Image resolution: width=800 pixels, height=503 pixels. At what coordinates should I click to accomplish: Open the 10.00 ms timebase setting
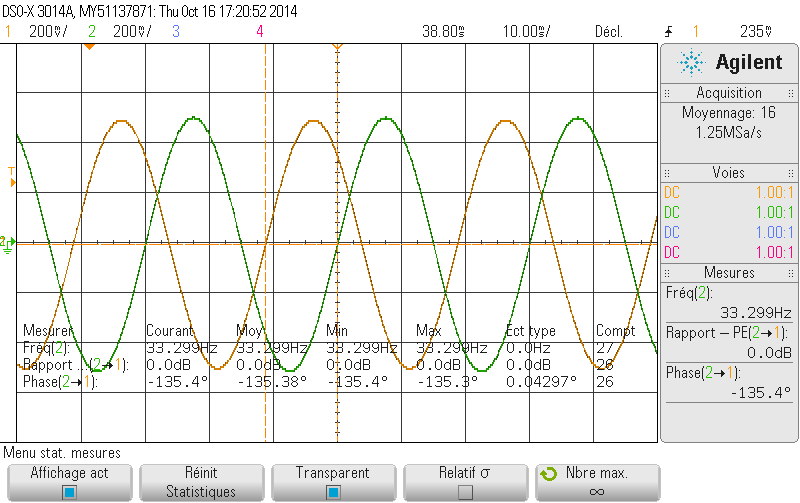click(x=525, y=31)
